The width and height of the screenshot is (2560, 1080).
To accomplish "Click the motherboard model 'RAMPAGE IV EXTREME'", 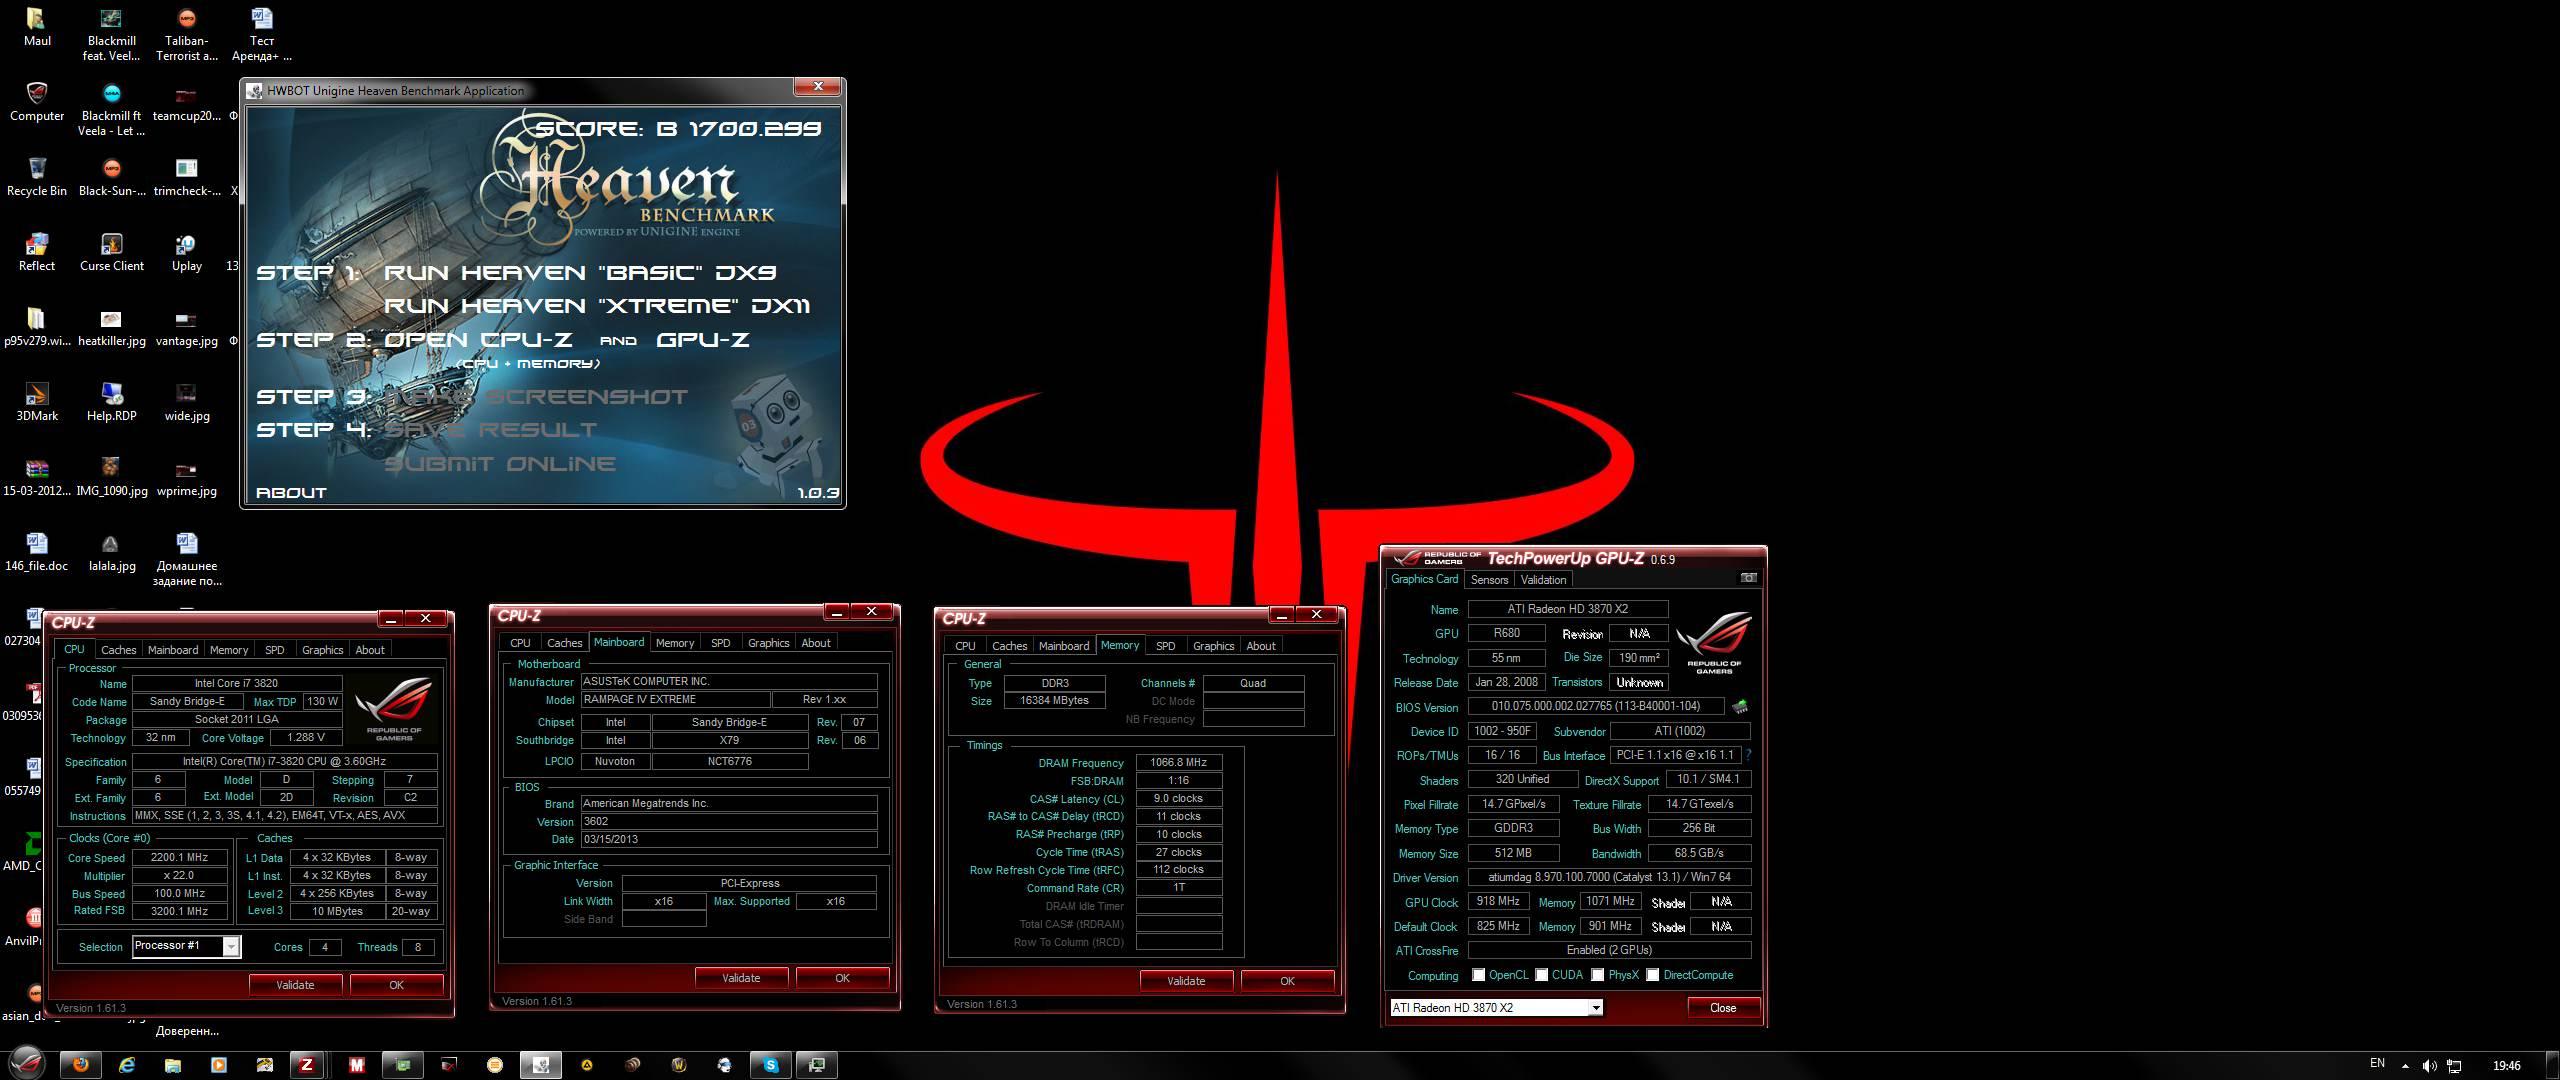I will 676,700.
